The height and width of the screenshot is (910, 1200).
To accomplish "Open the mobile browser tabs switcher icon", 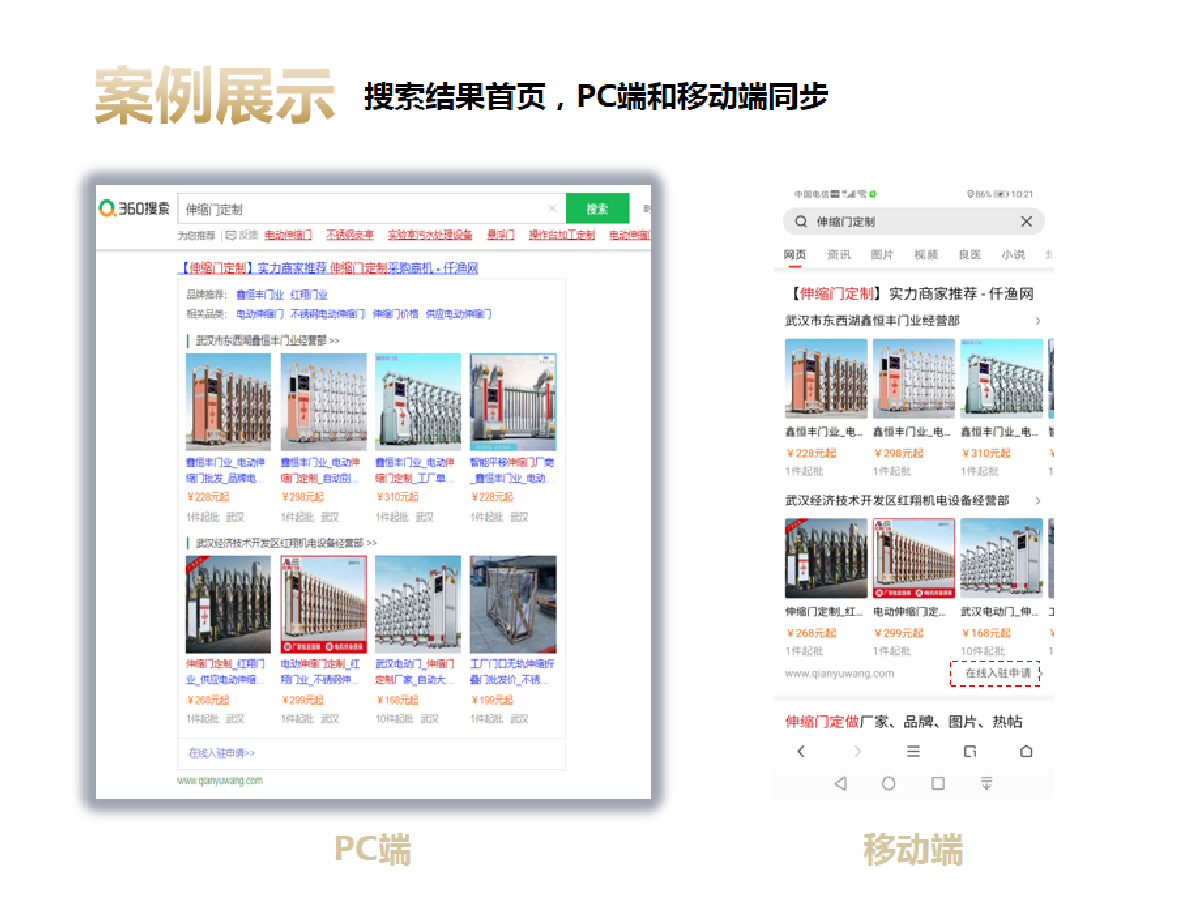I will pos(969,751).
